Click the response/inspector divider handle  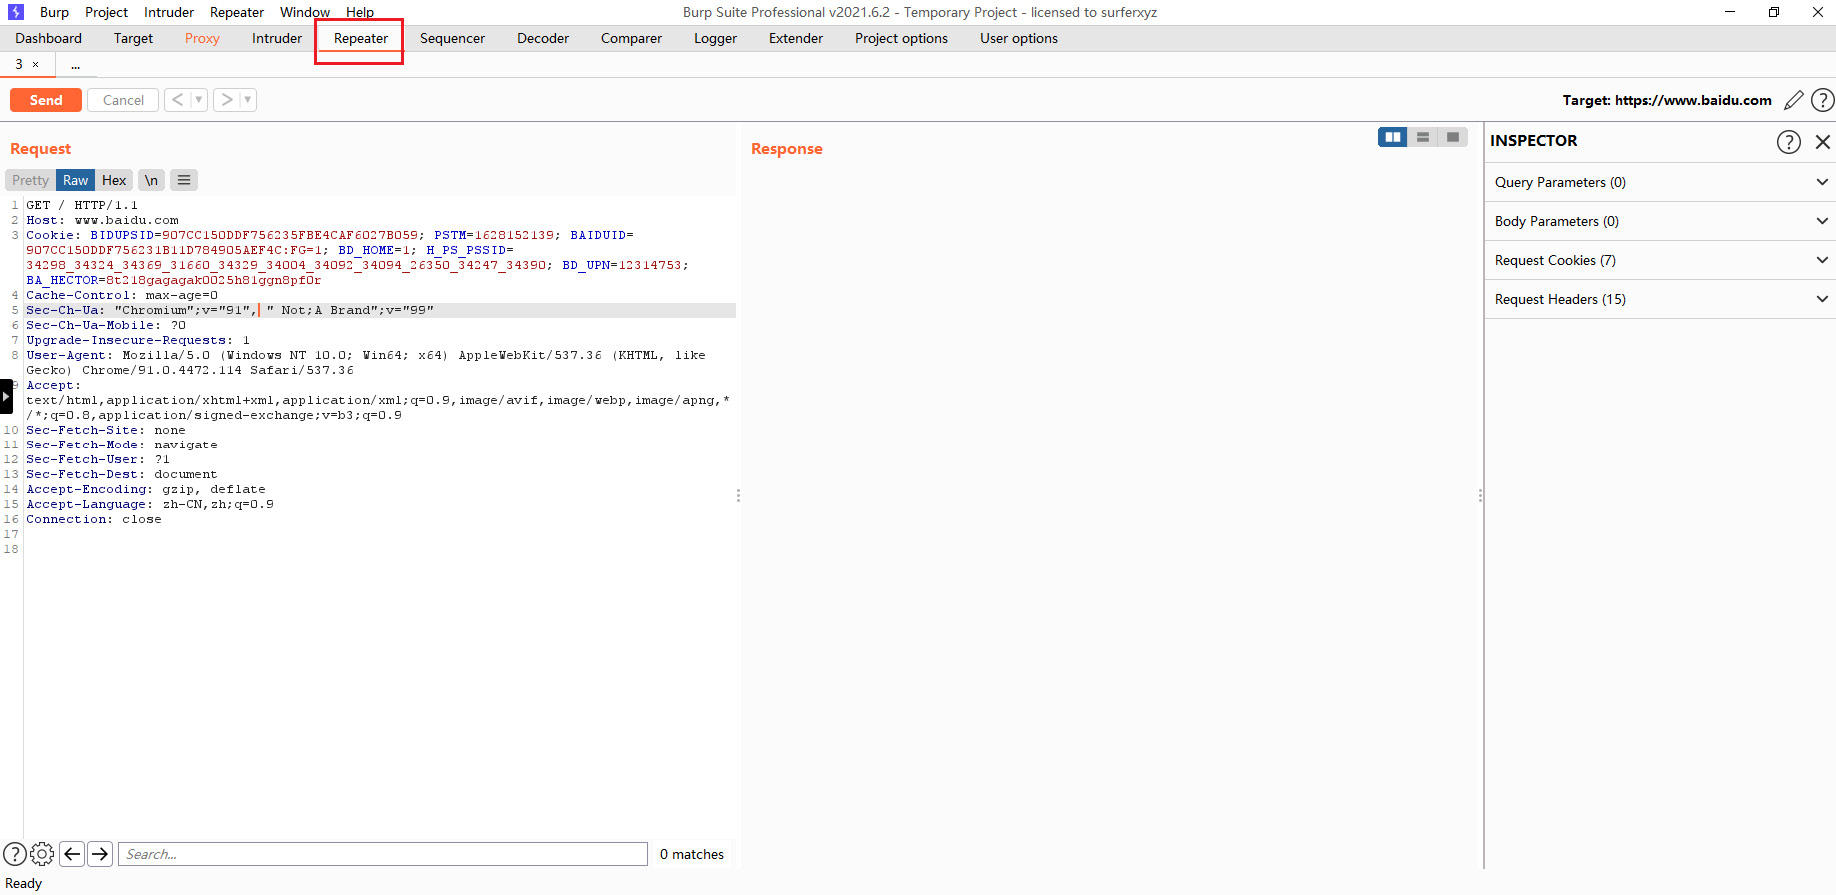click(x=1480, y=495)
